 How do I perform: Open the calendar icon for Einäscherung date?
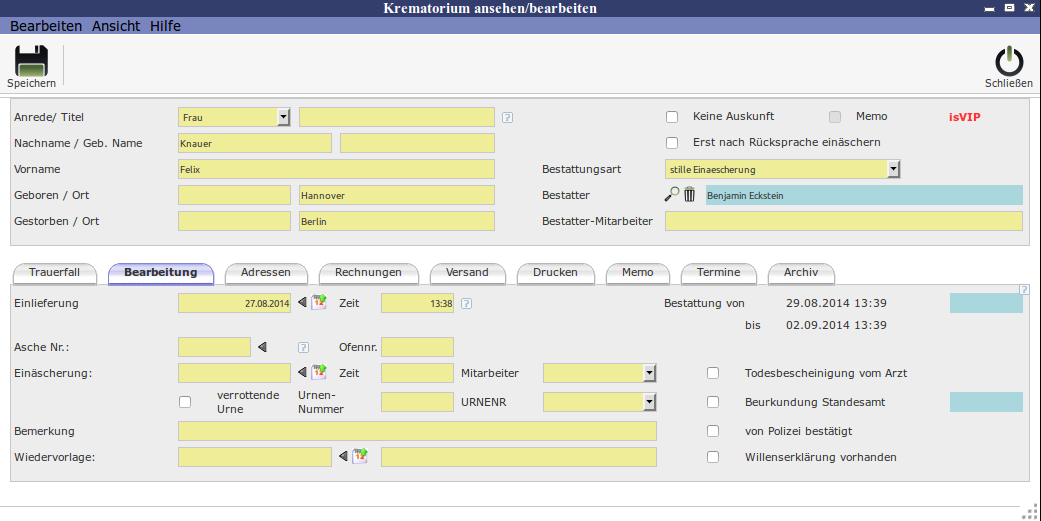319,373
